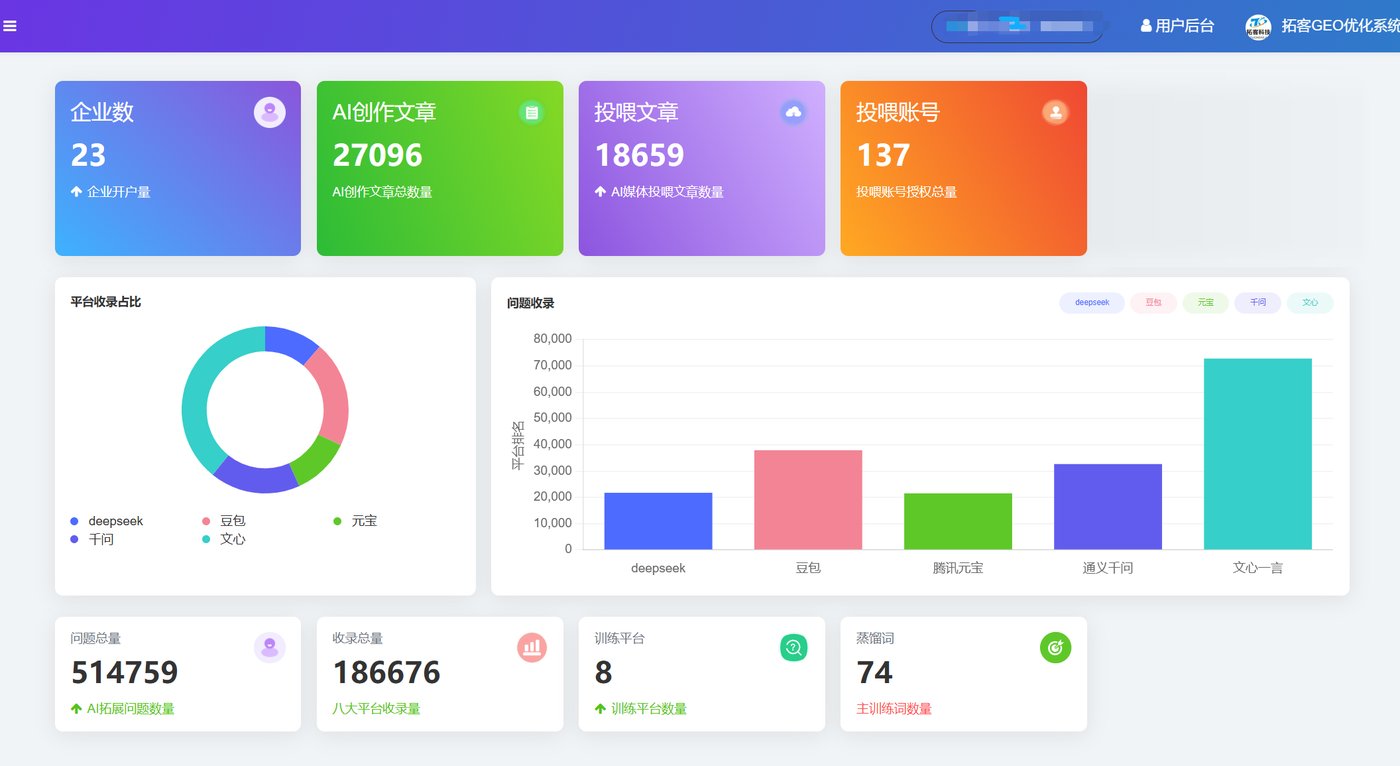The width and height of the screenshot is (1400, 766).
Task: Toggle 元宝 pill in bar chart legend
Action: (1206, 303)
